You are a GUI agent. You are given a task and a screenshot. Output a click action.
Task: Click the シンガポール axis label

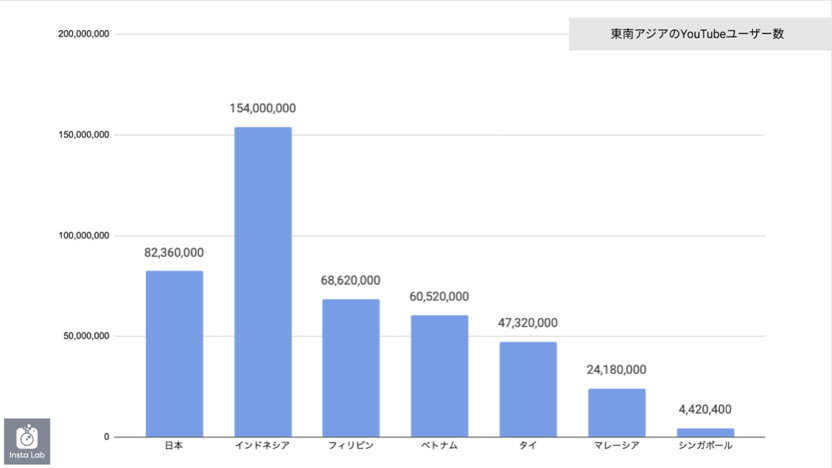[705, 446]
